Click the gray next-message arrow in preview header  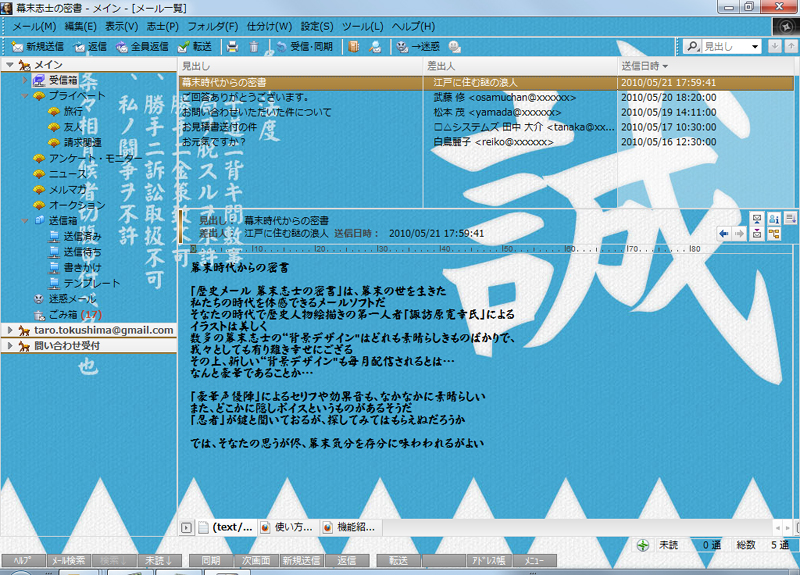[739, 234]
